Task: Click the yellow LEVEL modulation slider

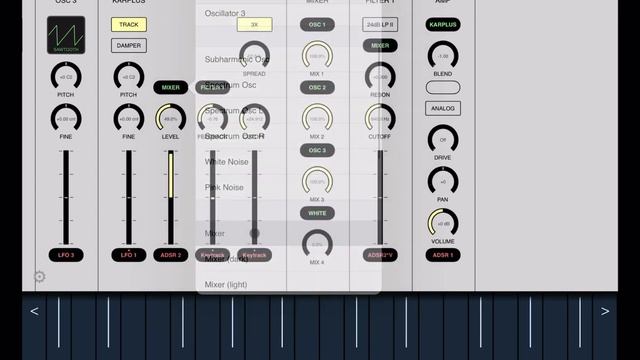Action: coord(171,197)
